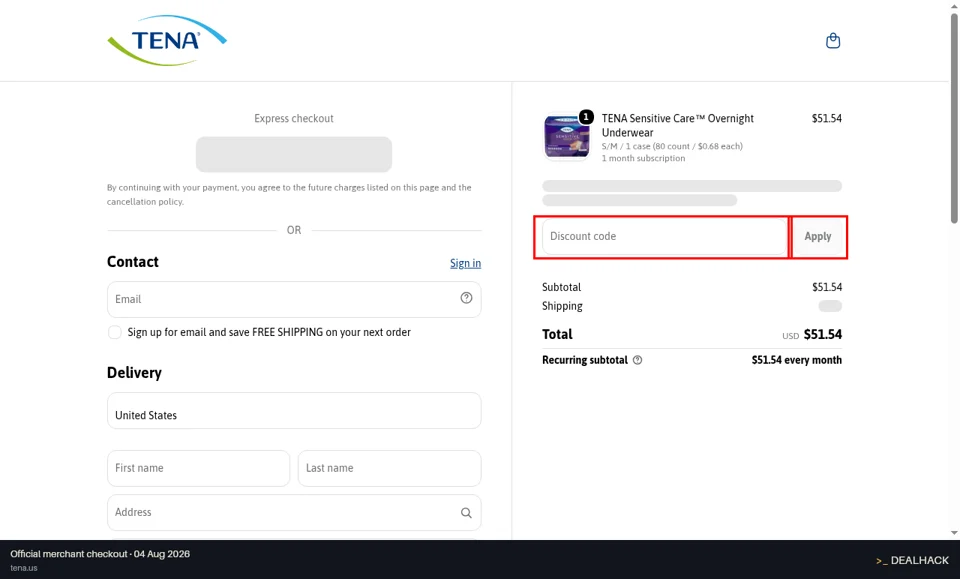Apply the discount code

pyautogui.click(x=817, y=237)
